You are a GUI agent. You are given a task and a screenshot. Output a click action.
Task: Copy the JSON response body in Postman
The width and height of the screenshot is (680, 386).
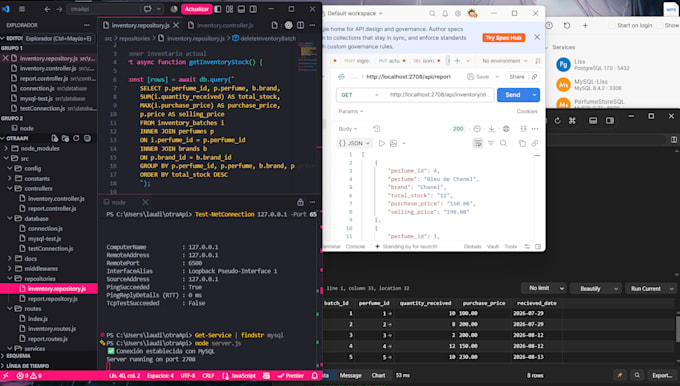522,144
